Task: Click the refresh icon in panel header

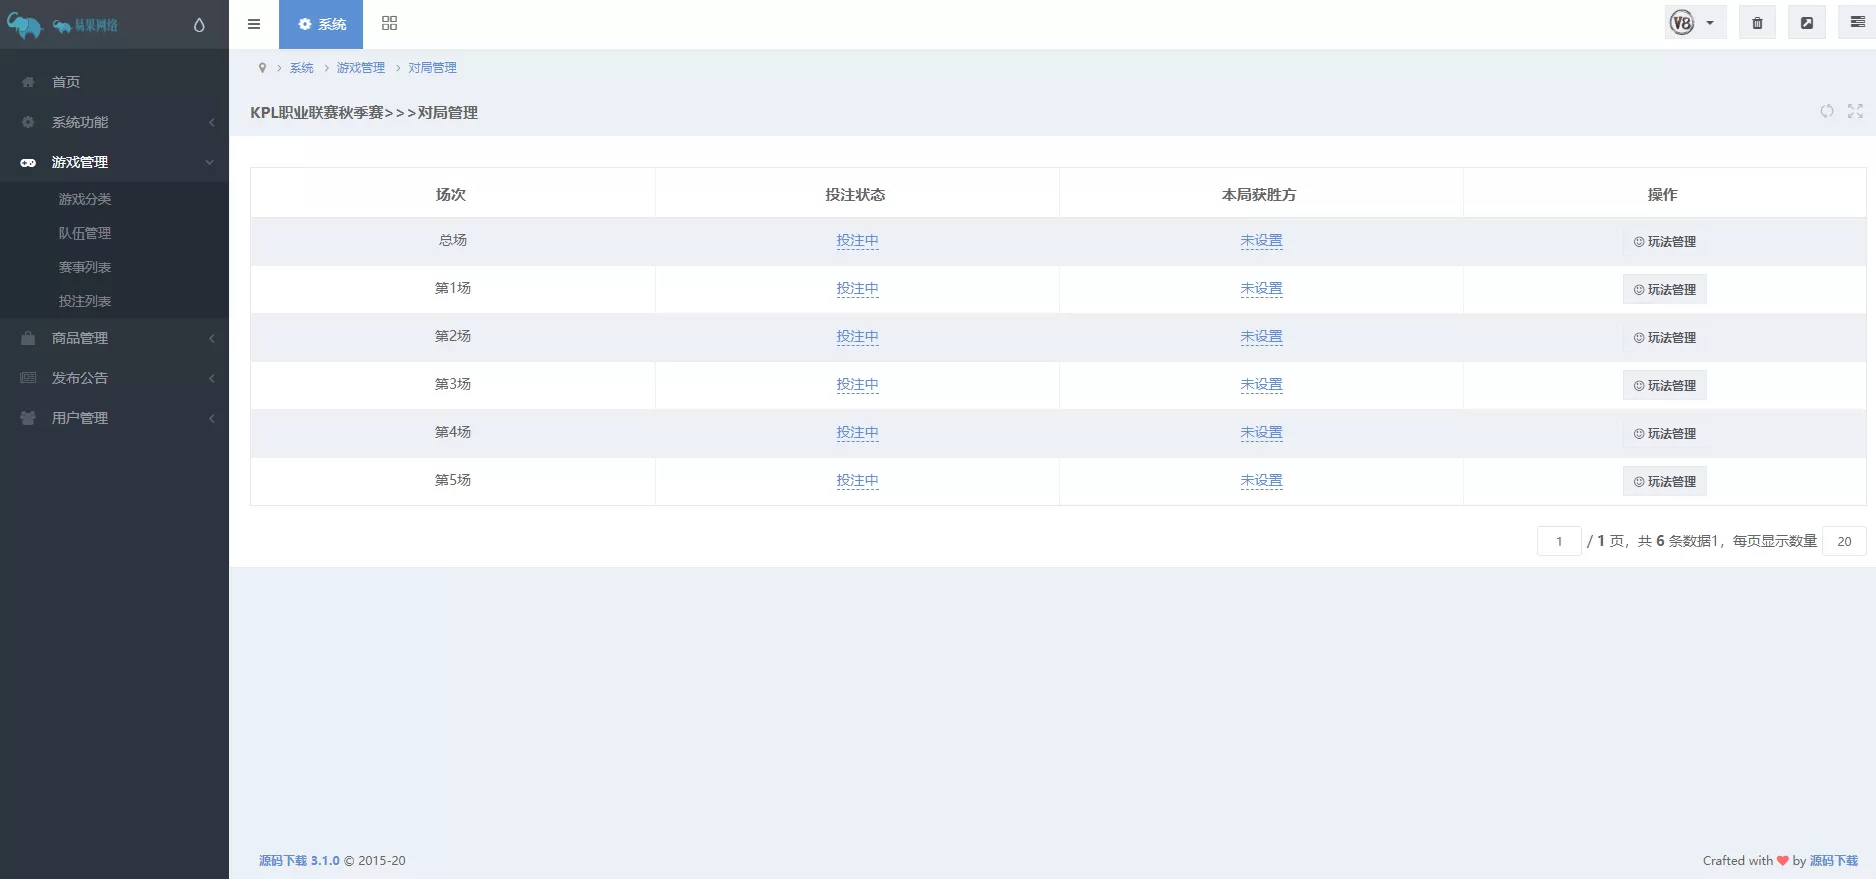Action: (1827, 111)
